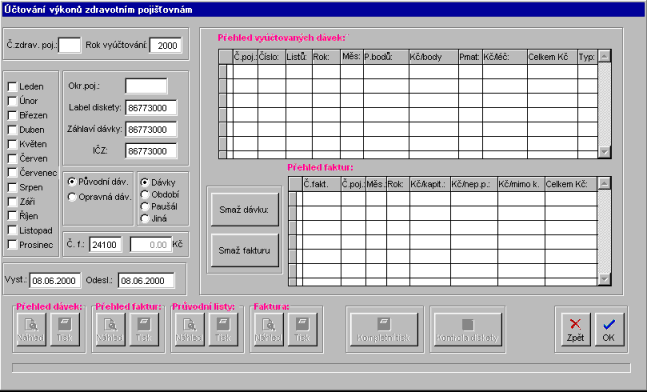Click up arrow of faktur table scrollbar
The height and width of the screenshot is (392, 647).
(604, 184)
